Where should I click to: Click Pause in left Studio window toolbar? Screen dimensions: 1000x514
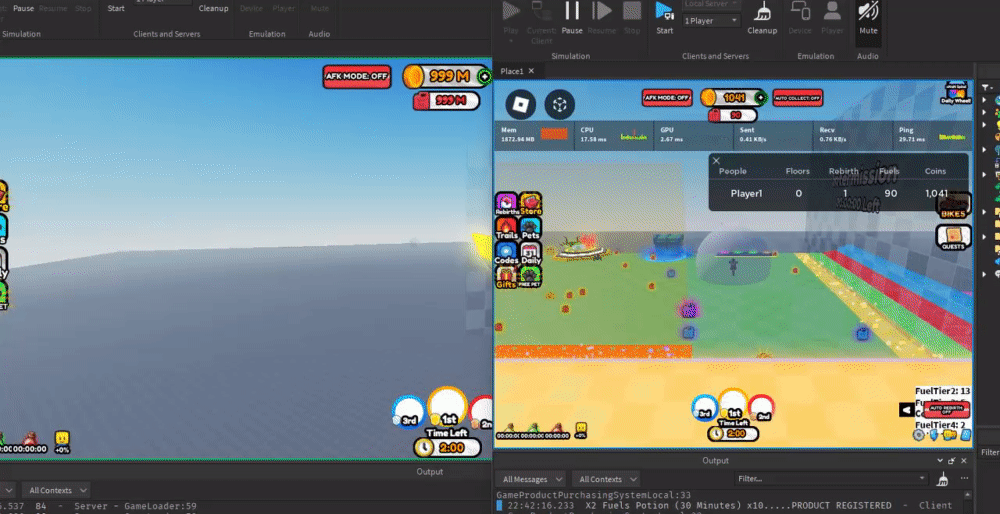pos(24,9)
